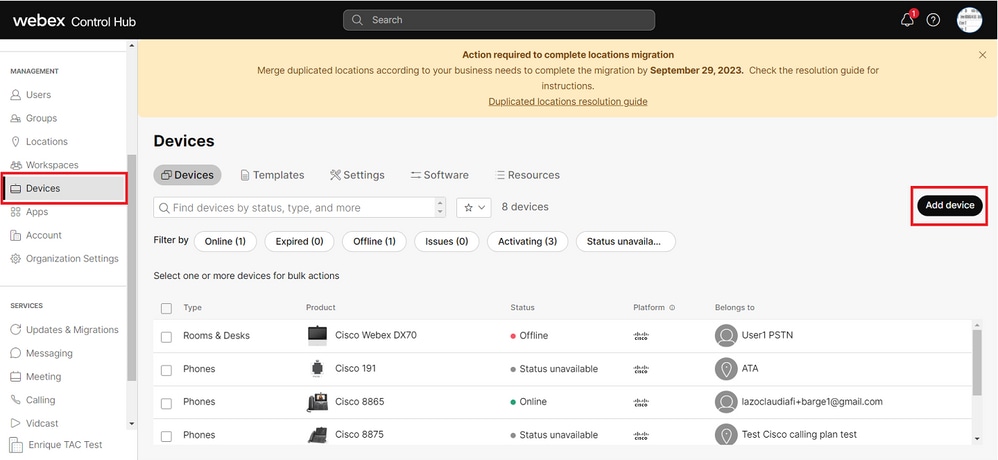Open the notifications bell icon
Viewport: 998px width, 460px height.
[908, 20]
